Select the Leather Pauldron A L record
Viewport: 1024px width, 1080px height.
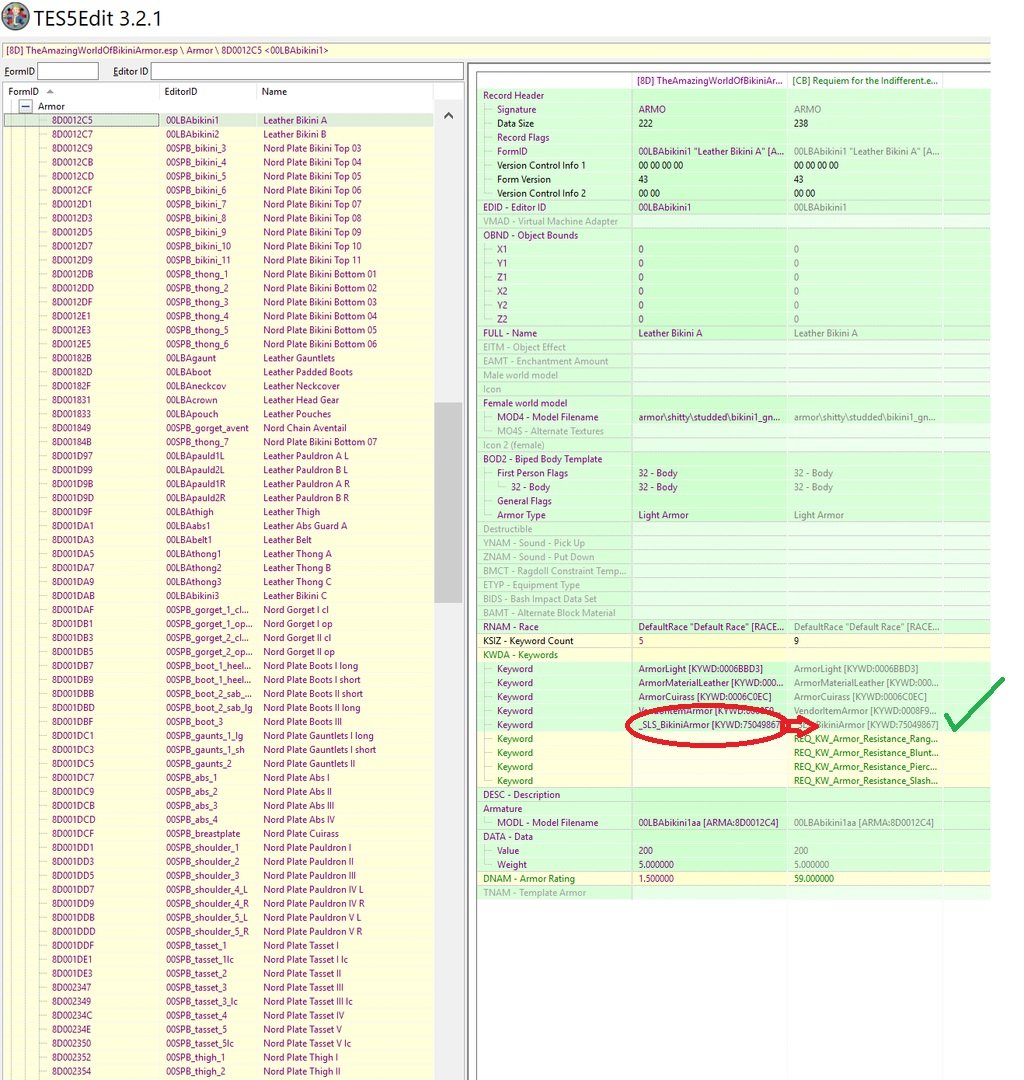click(218, 456)
